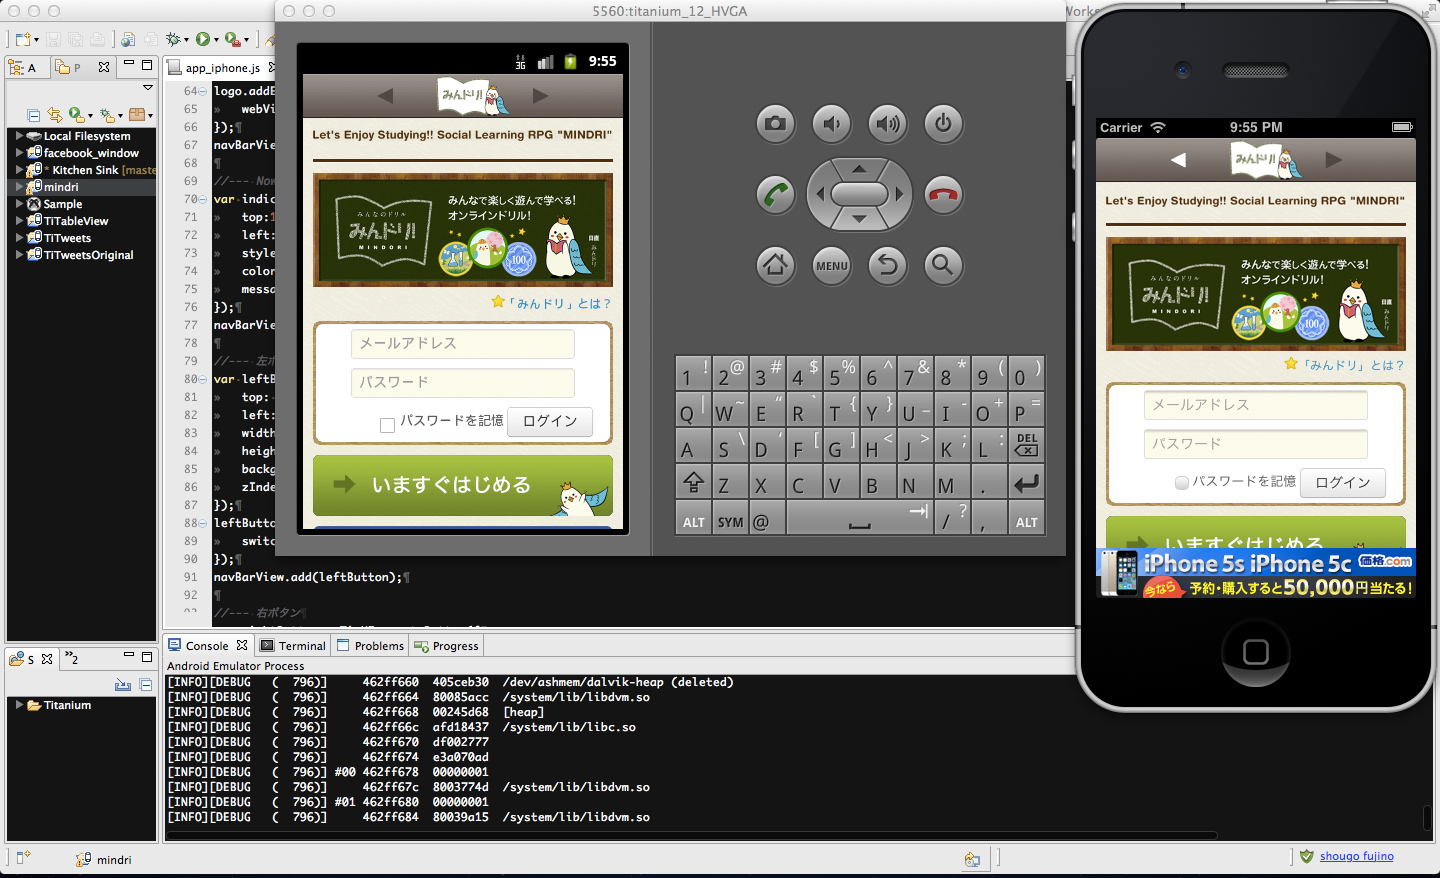1440x878 pixels.
Task: Lower volume with the emulator volume-down button
Action: pyautogui.click(x=831, y=124)
